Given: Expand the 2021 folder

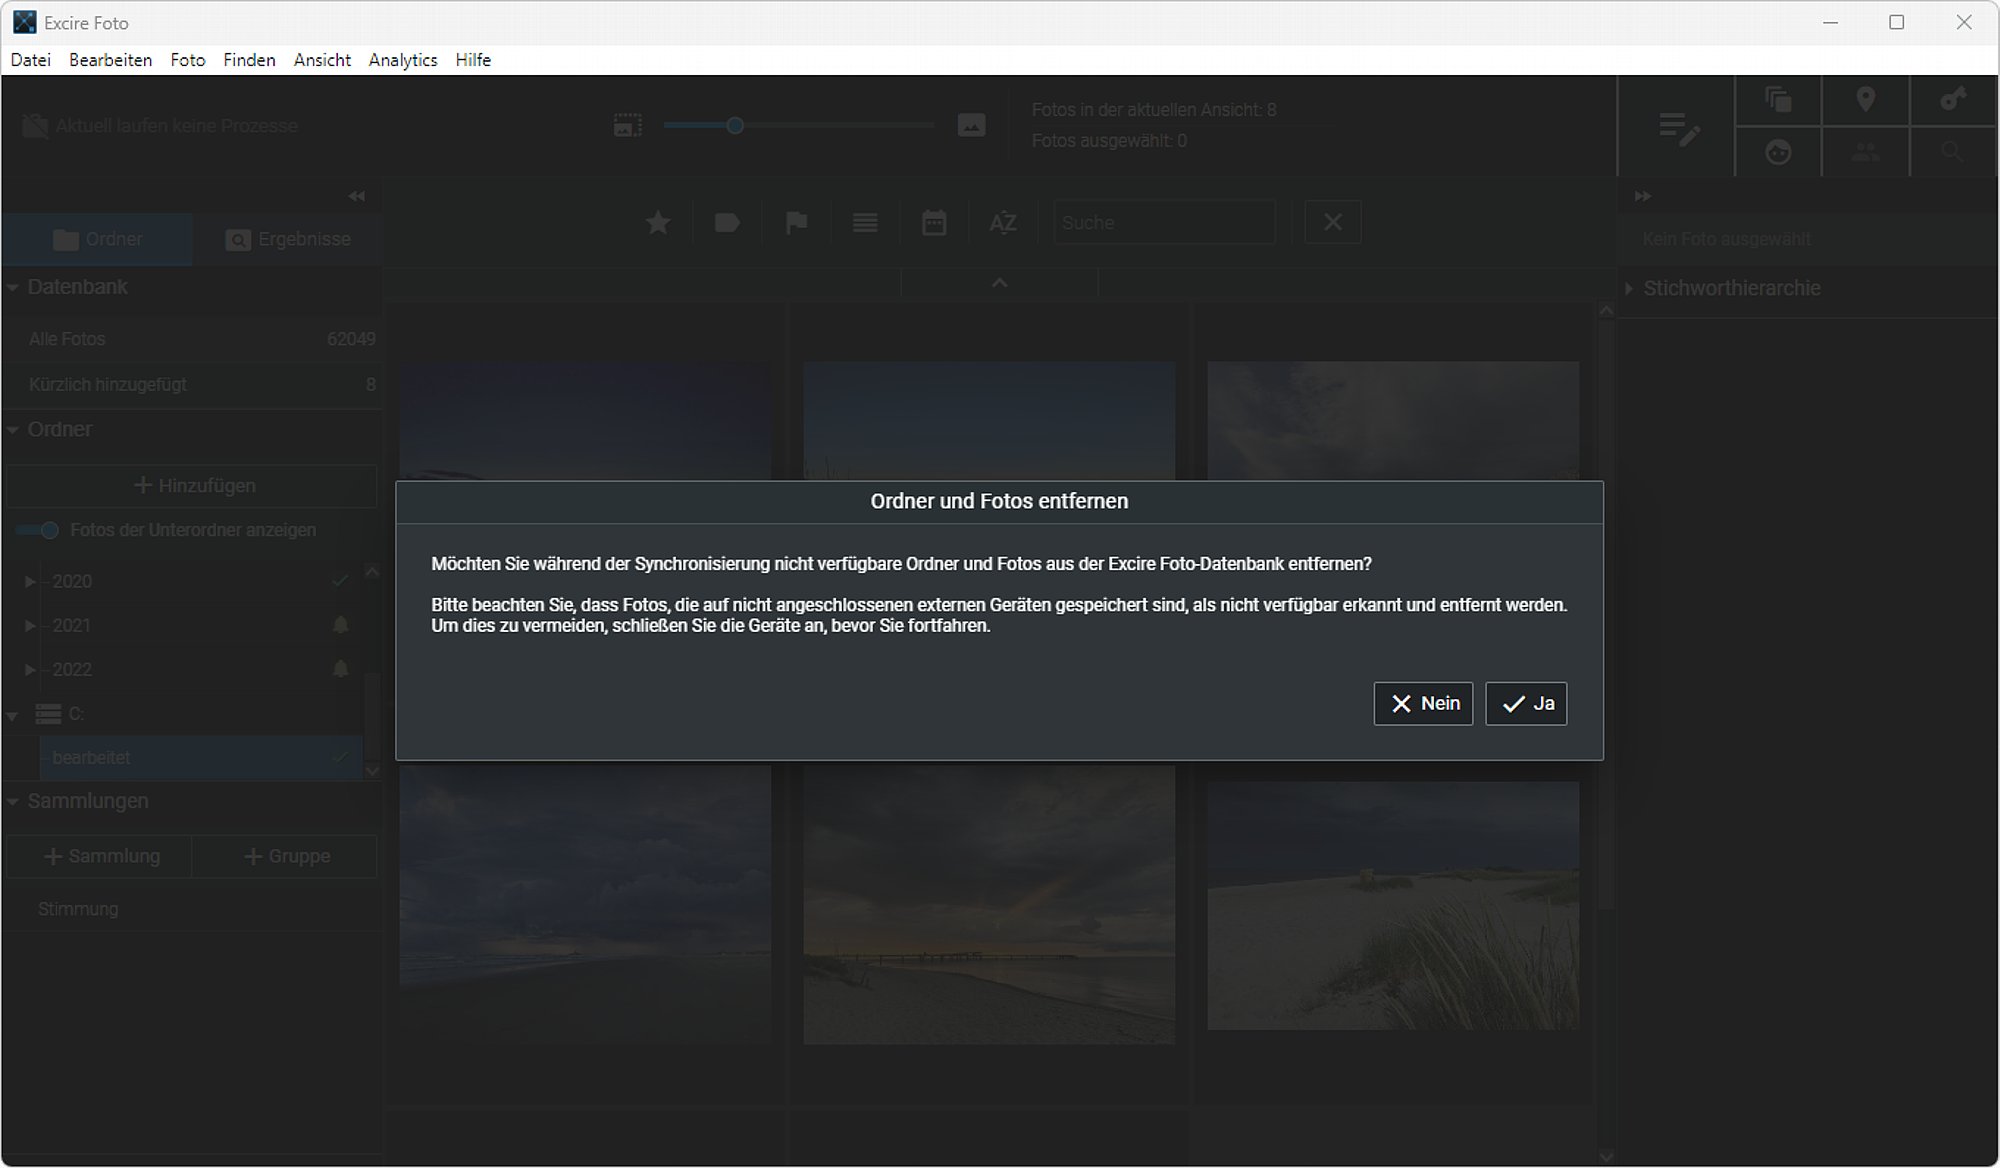Looking at the screenshot, I should tap(30, 626).
